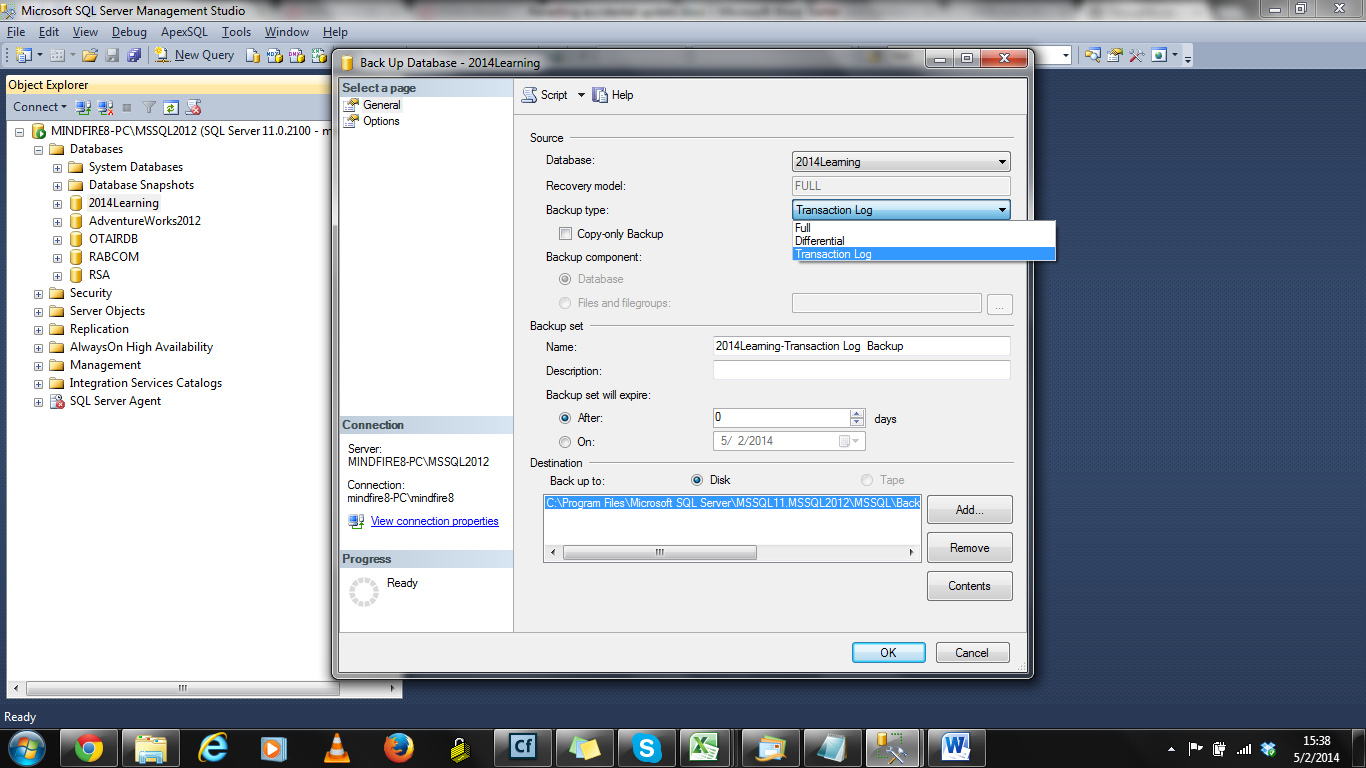Choose Differential from backup type list
Screen dimensions: 1366x768
924,241
